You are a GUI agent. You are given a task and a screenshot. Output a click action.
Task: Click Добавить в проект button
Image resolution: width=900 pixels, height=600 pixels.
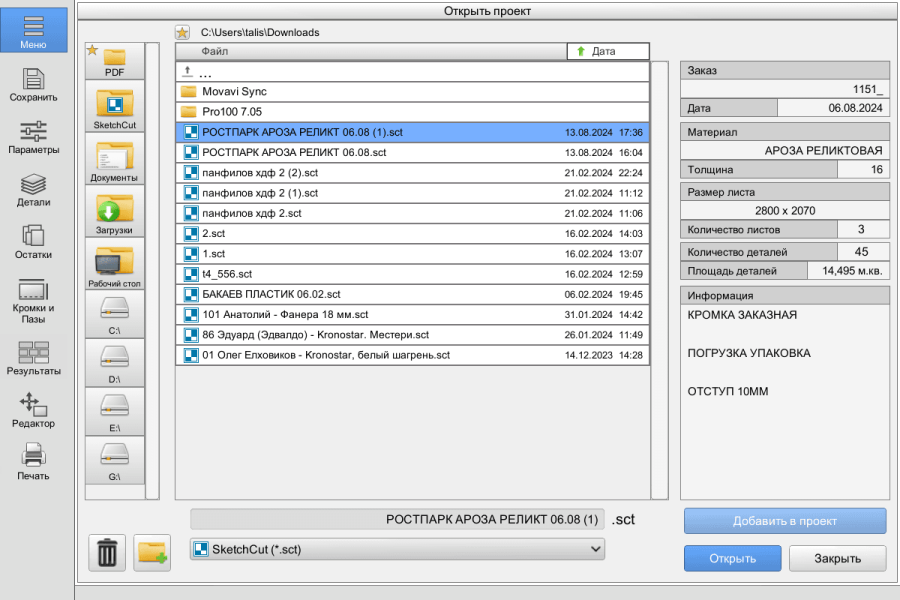[785, 521]
